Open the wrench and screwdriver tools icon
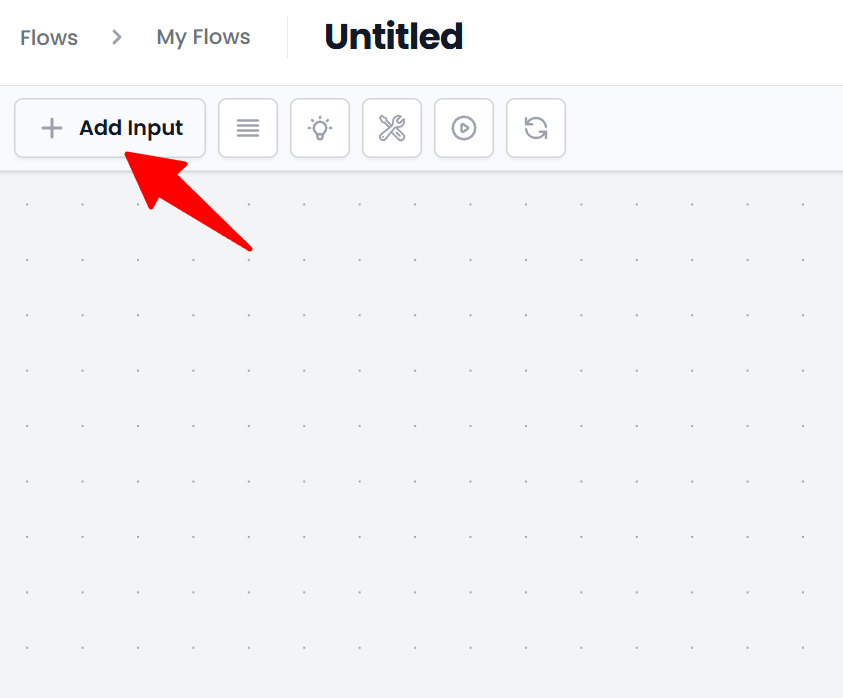 (x=392, y=128)
